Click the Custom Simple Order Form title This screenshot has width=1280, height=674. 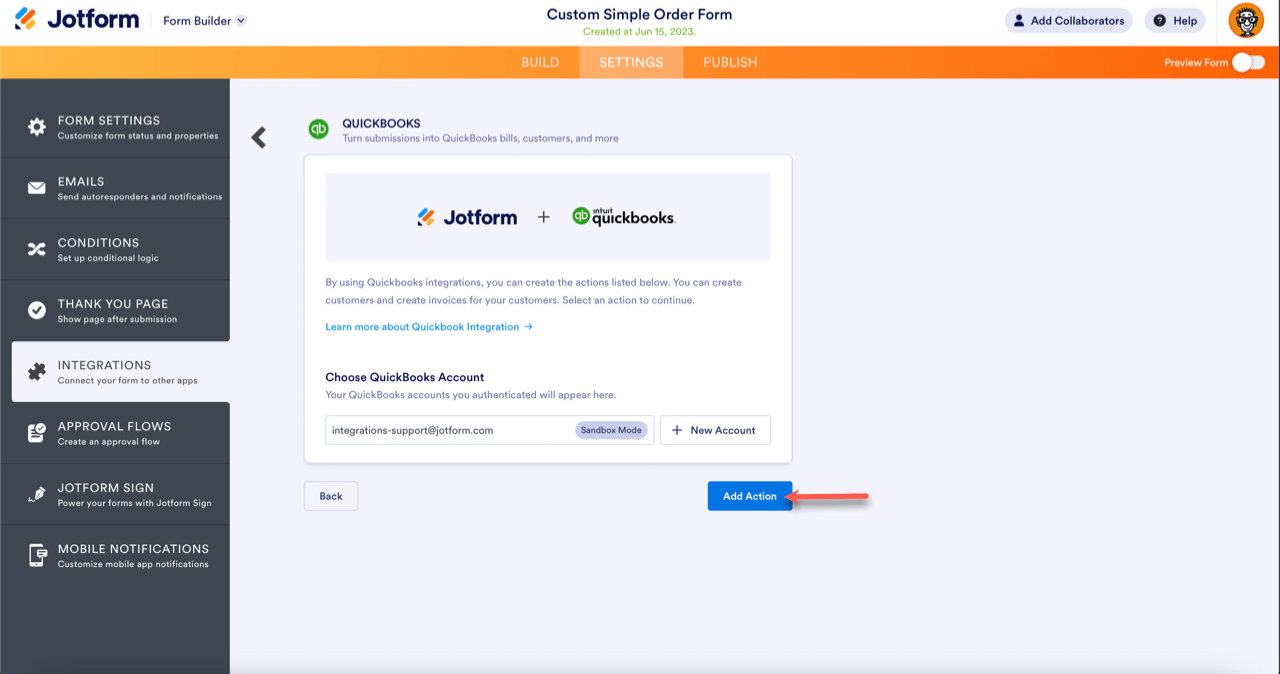coord(639,14)
